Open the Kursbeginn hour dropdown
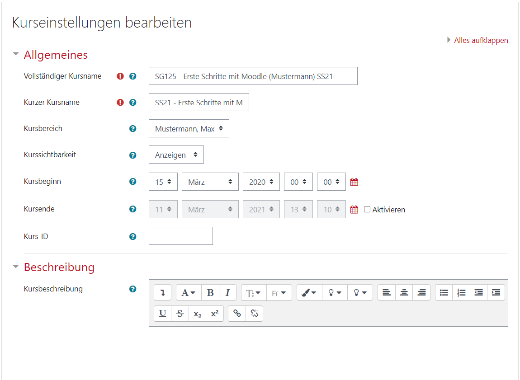 tap(298, 182)
